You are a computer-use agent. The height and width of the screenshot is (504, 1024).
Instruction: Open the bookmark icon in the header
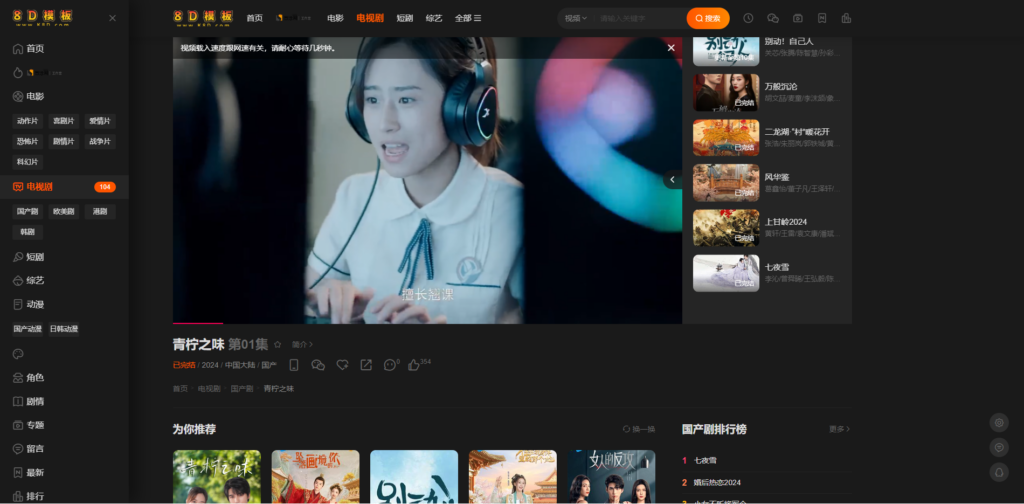822,18
